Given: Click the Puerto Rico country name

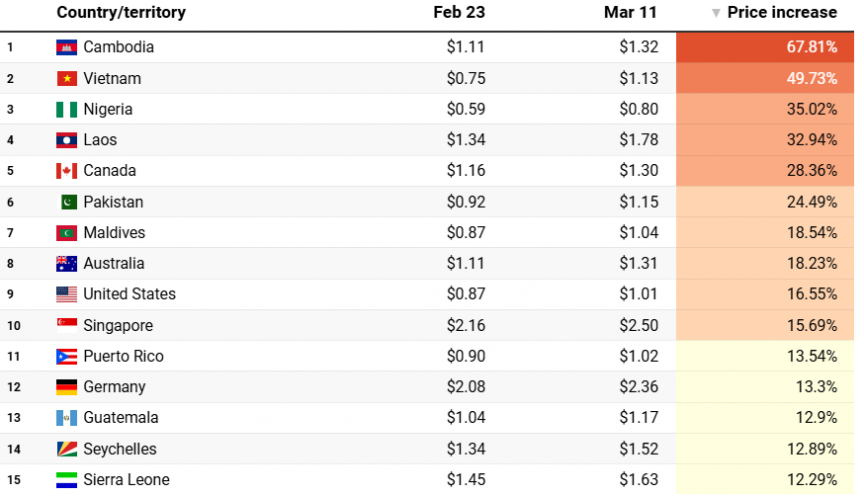Looking at the screenshot, I should click(123, 356).
